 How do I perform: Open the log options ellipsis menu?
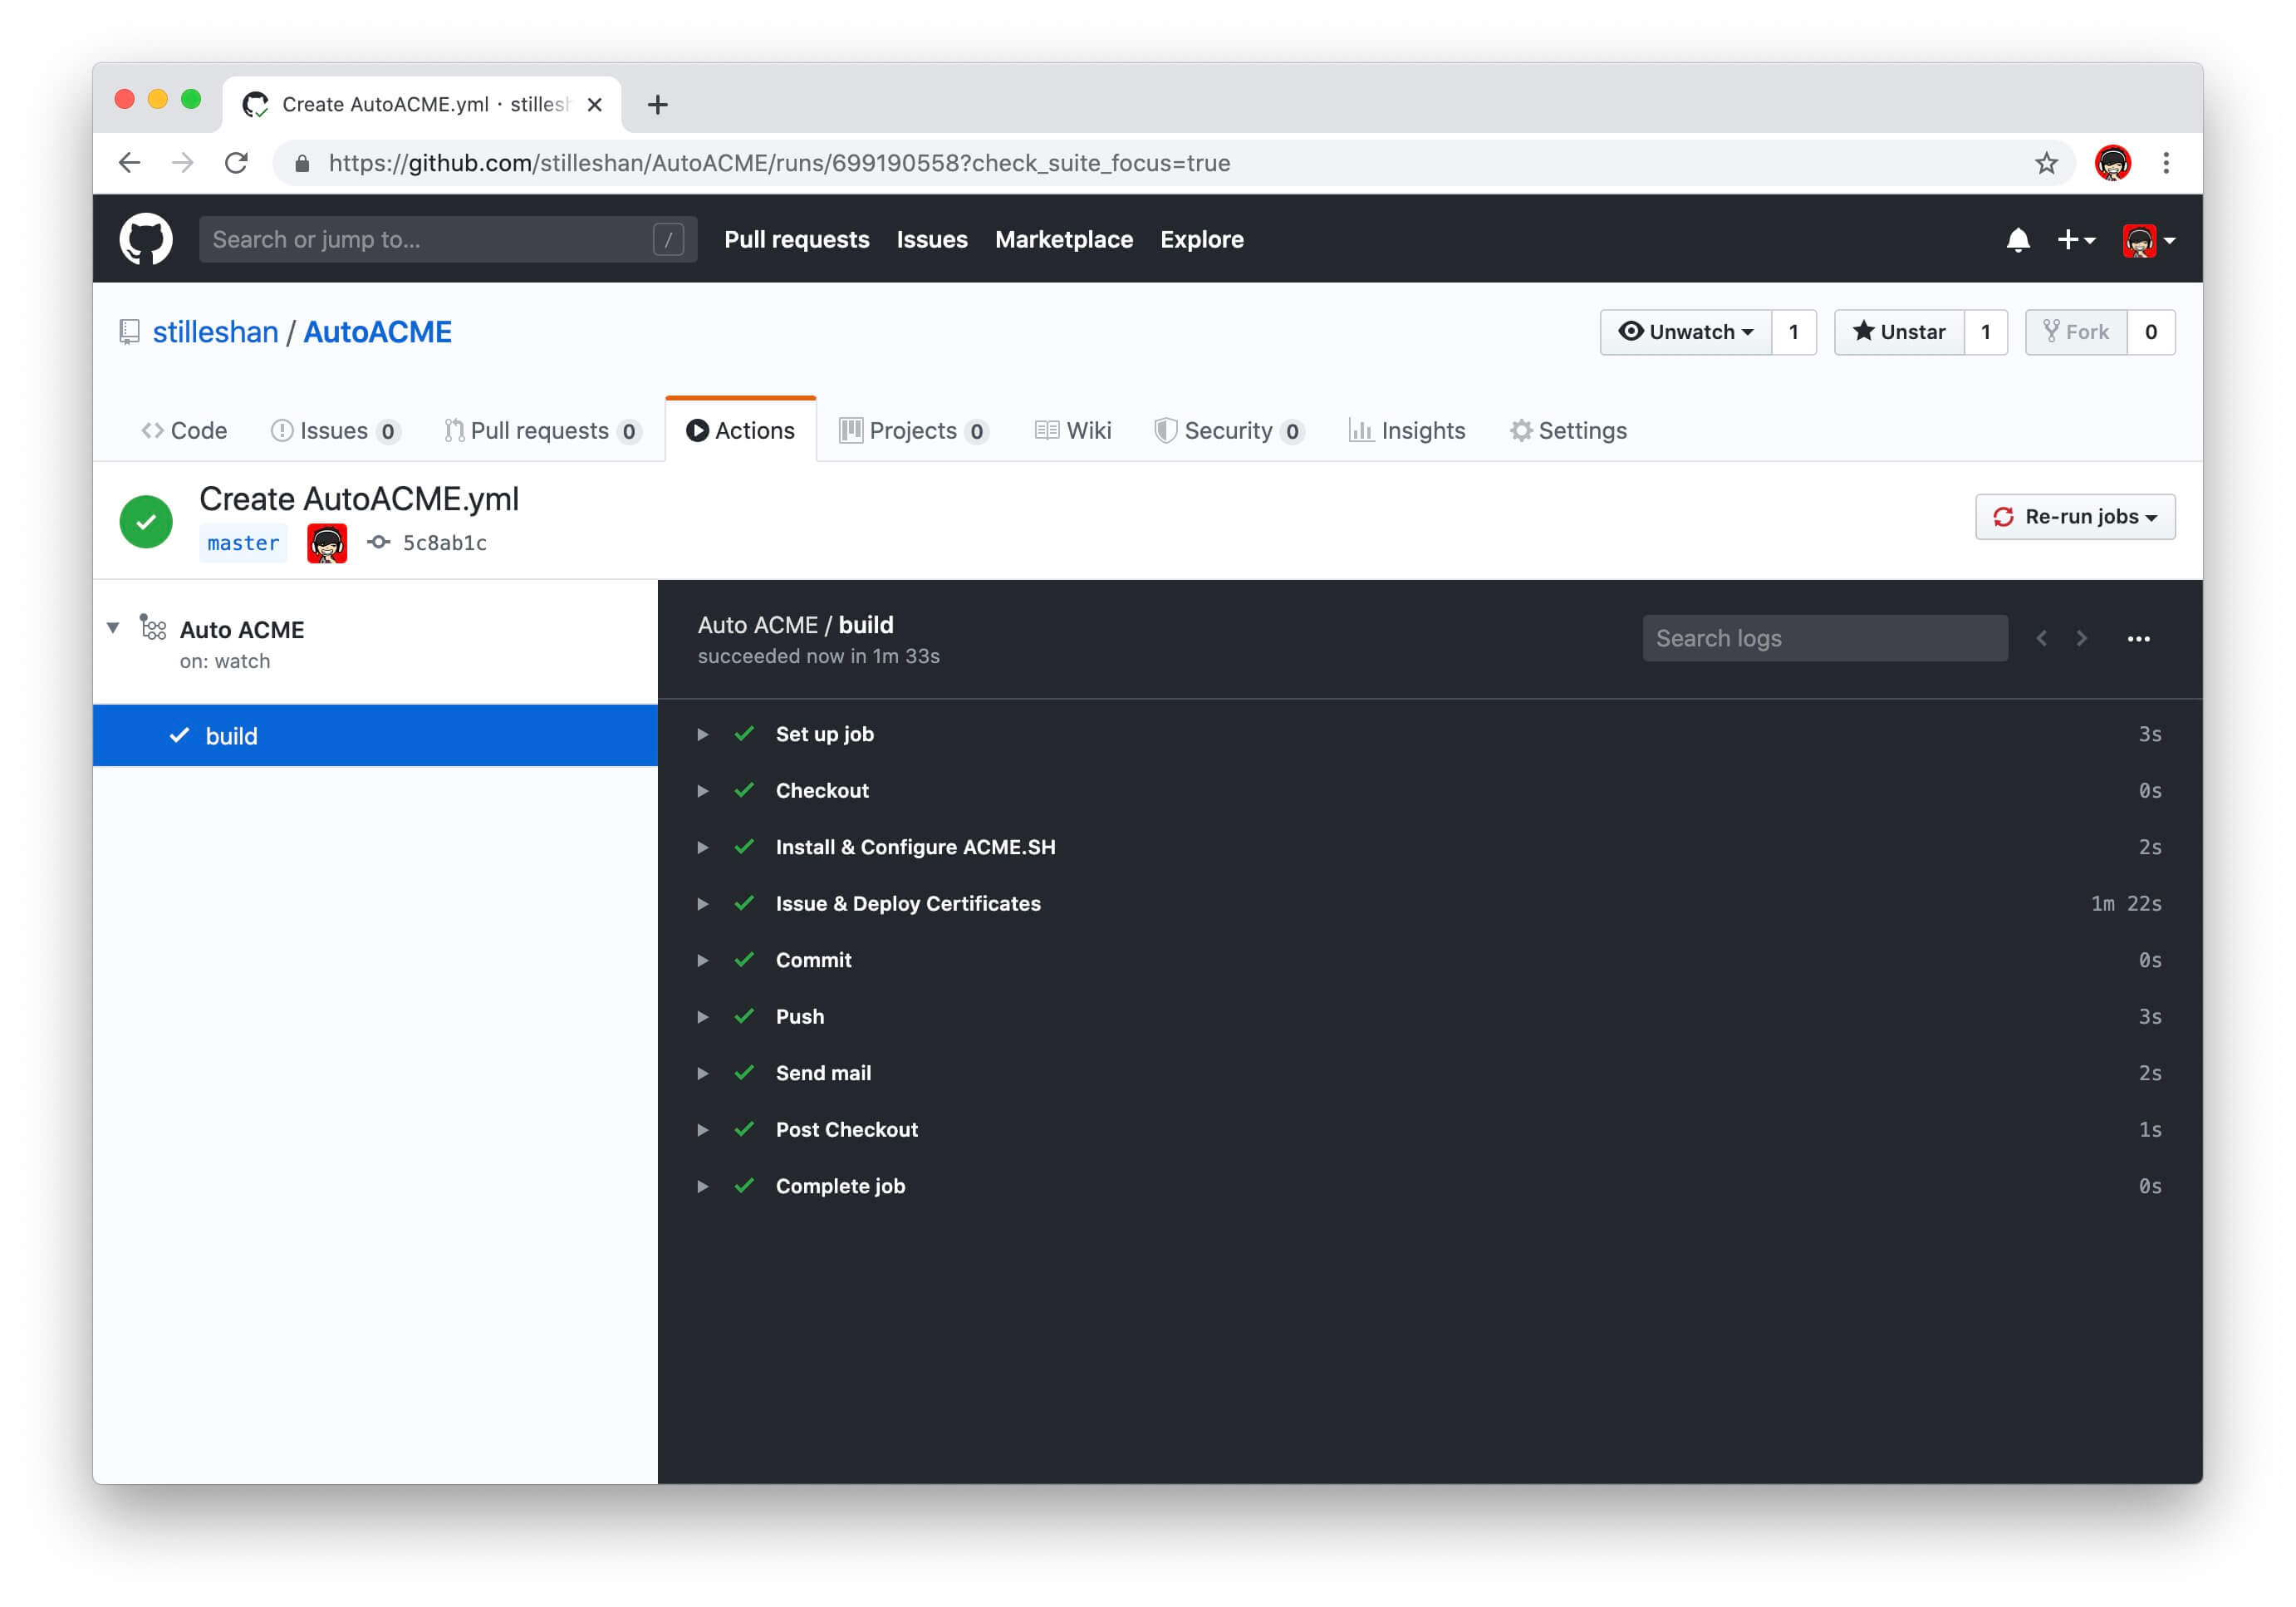click(x=2138, y=638)
